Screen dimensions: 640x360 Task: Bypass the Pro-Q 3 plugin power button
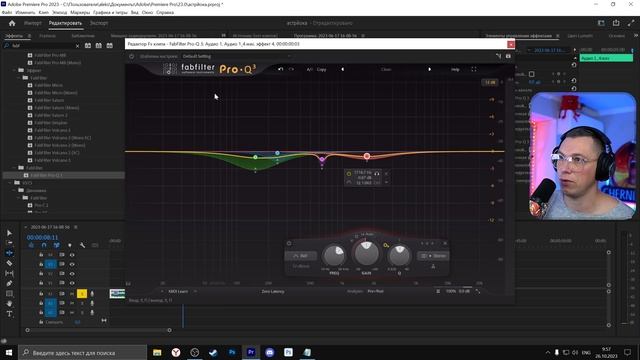132,56
